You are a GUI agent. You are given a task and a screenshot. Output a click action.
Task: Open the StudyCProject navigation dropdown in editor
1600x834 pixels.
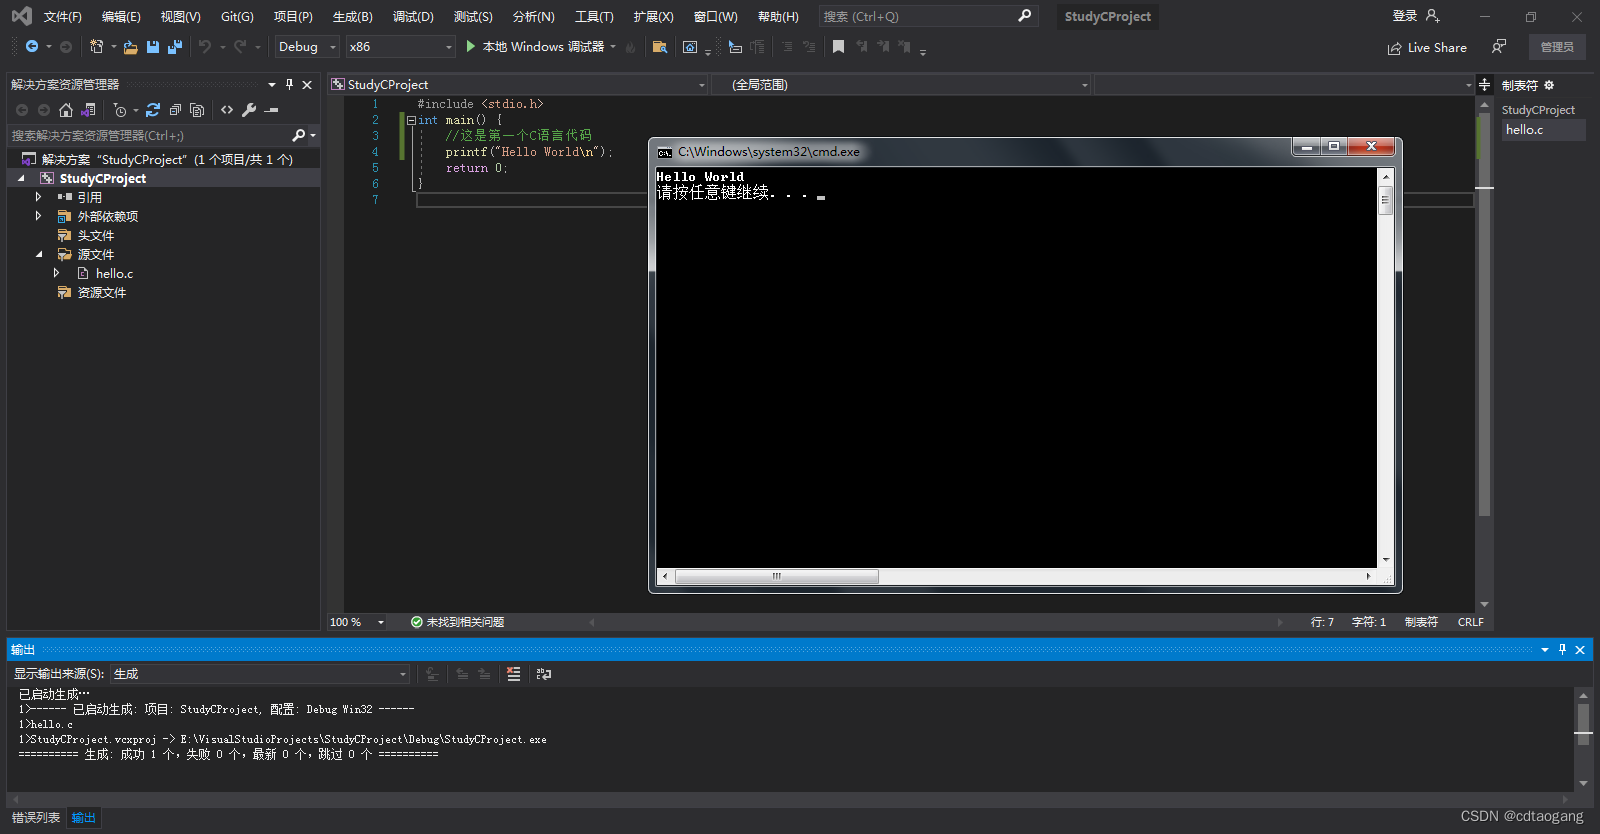click(x=518, y=85)
